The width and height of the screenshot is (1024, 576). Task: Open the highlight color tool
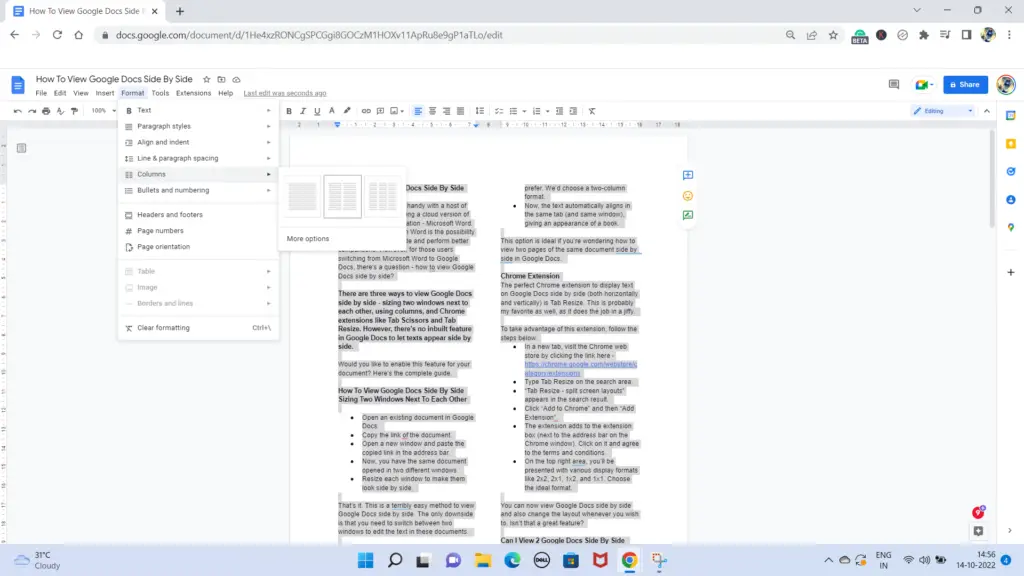[x=347, y=111]
